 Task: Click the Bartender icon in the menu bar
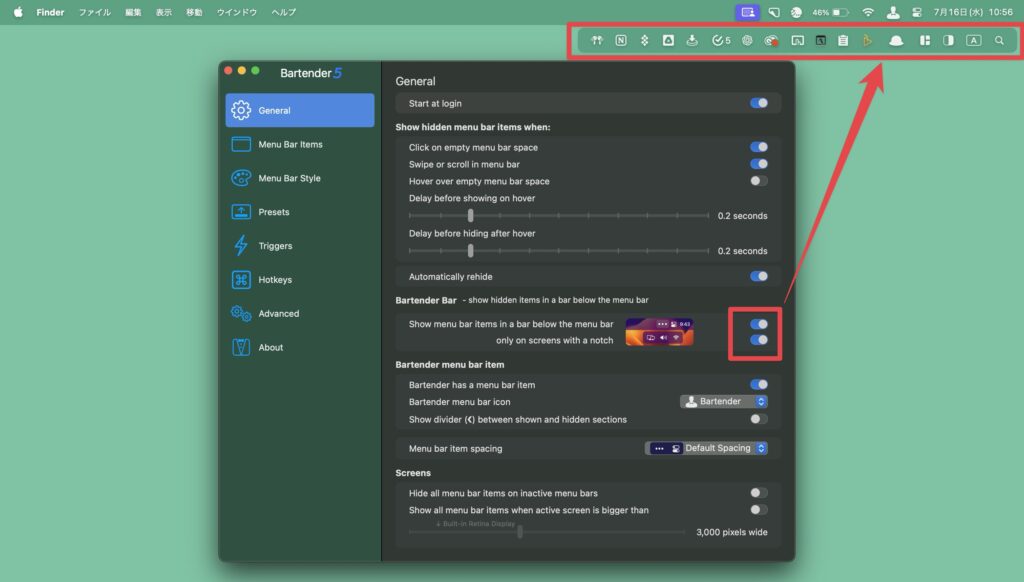893,12
